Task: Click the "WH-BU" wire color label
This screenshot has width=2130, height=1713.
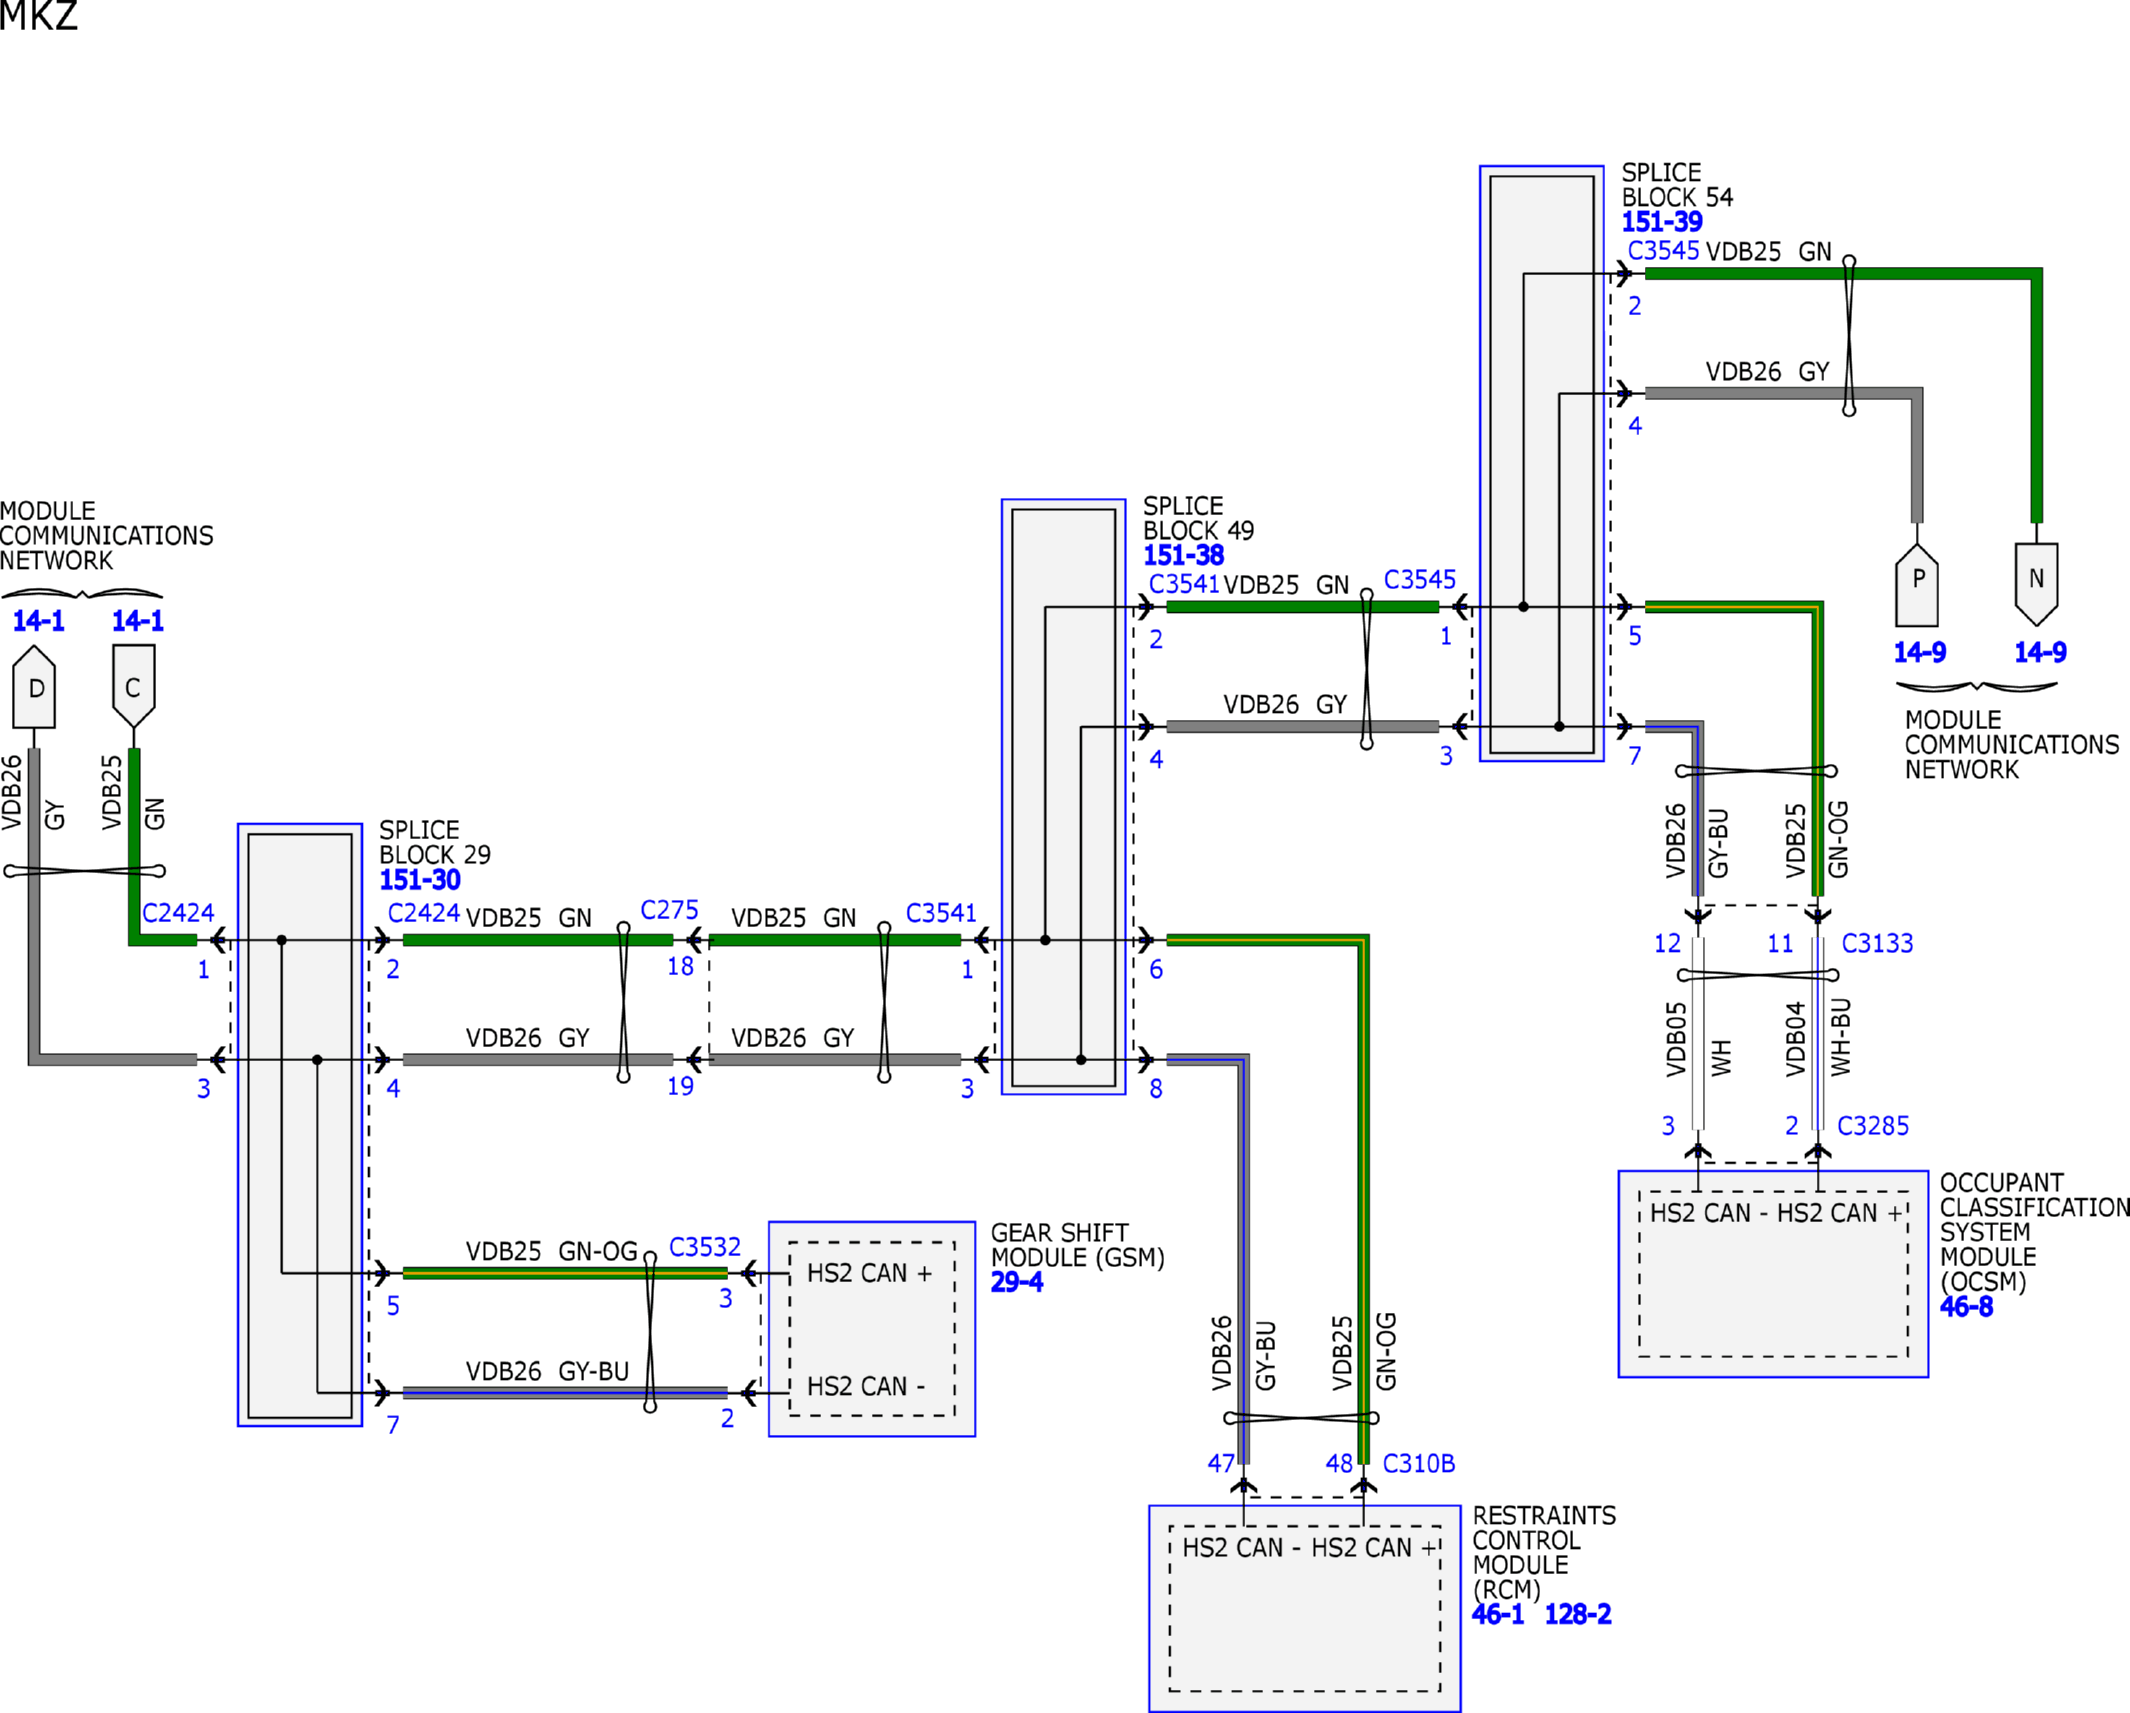Action: pyautogui.click(x=1840, y=1038)
